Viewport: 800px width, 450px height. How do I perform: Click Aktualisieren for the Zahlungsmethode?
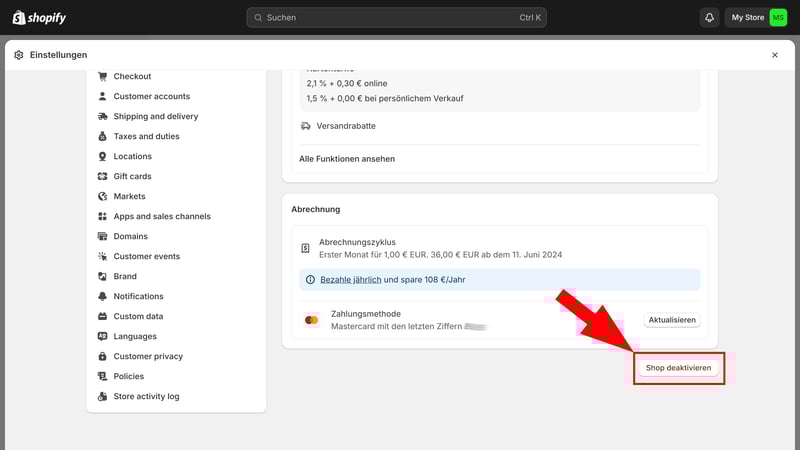pos(671,320)
